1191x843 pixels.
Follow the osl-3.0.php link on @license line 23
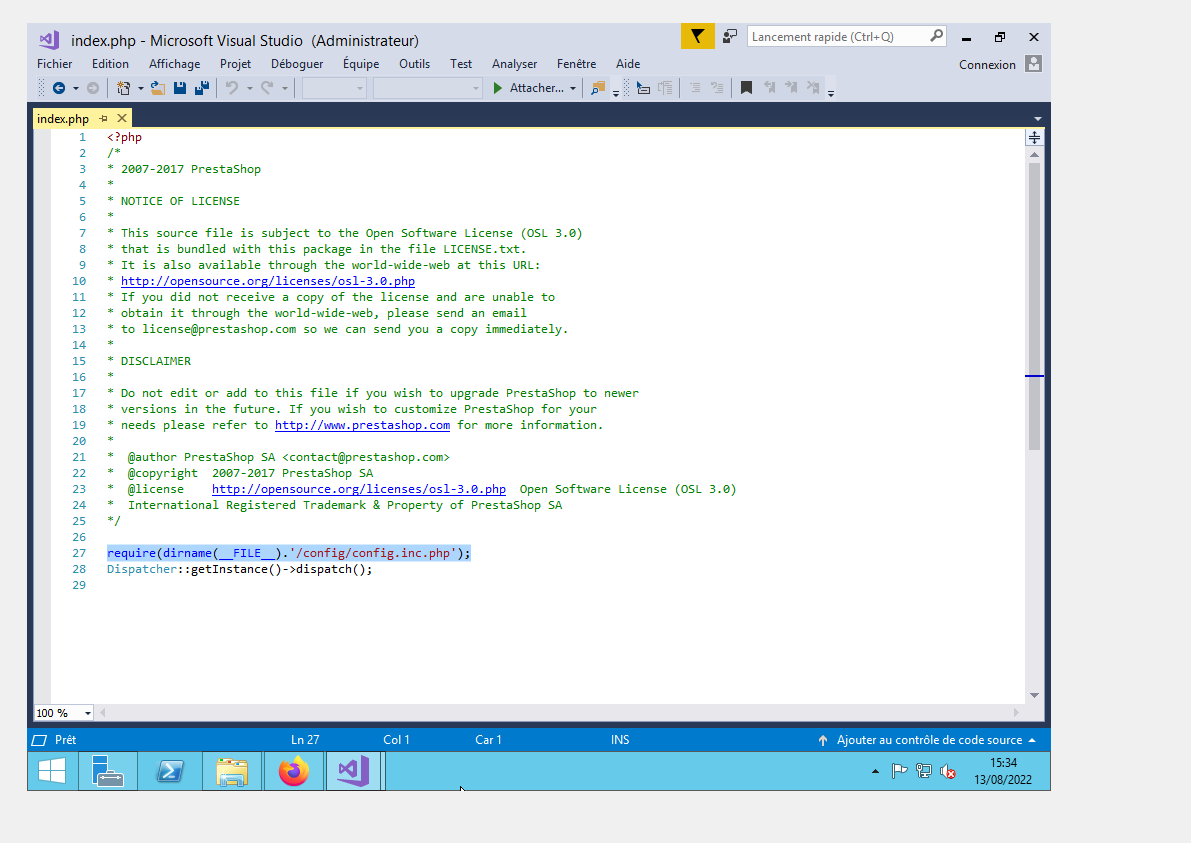click(359, 489)
